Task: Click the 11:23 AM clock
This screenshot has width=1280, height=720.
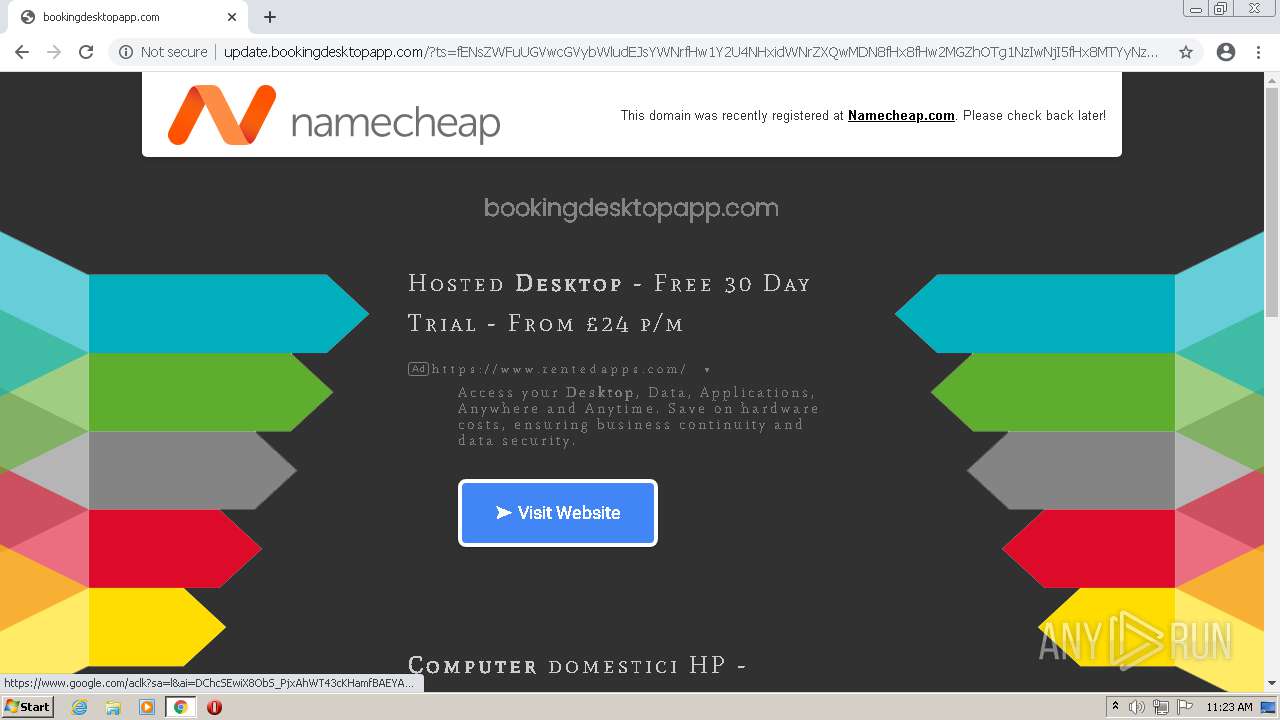Action: coord(1229,707)
